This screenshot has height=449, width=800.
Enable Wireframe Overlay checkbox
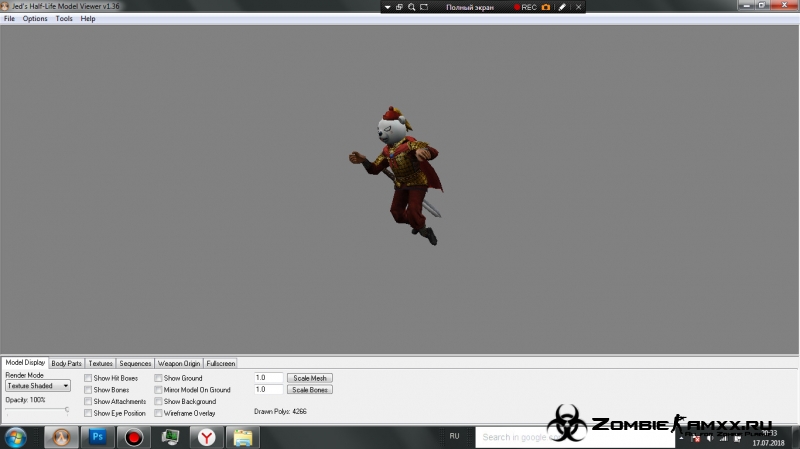pos(159,413)
